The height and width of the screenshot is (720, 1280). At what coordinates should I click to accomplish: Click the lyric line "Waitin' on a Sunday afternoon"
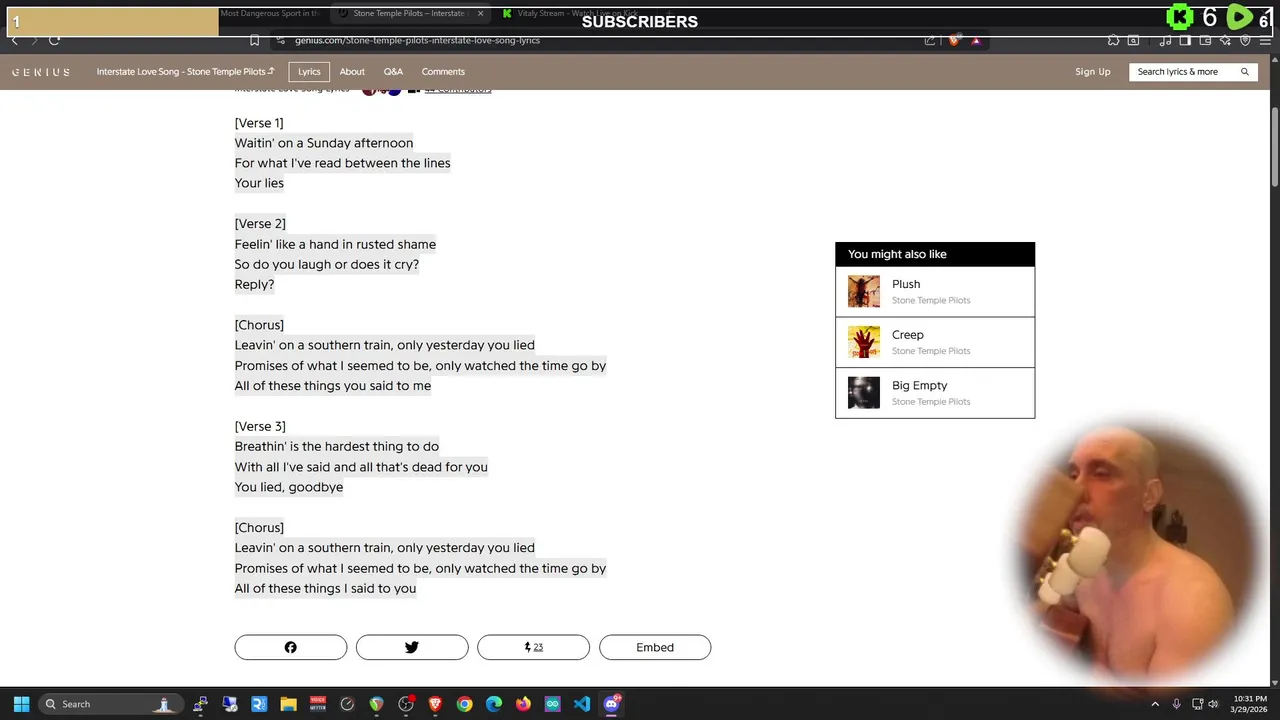click(324, 143)
